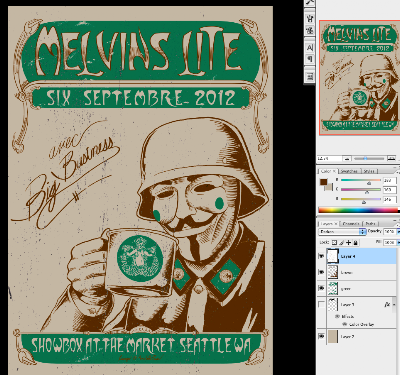Switch to the Color tab
The image size is (400, 375).
(x=328, y=171)
